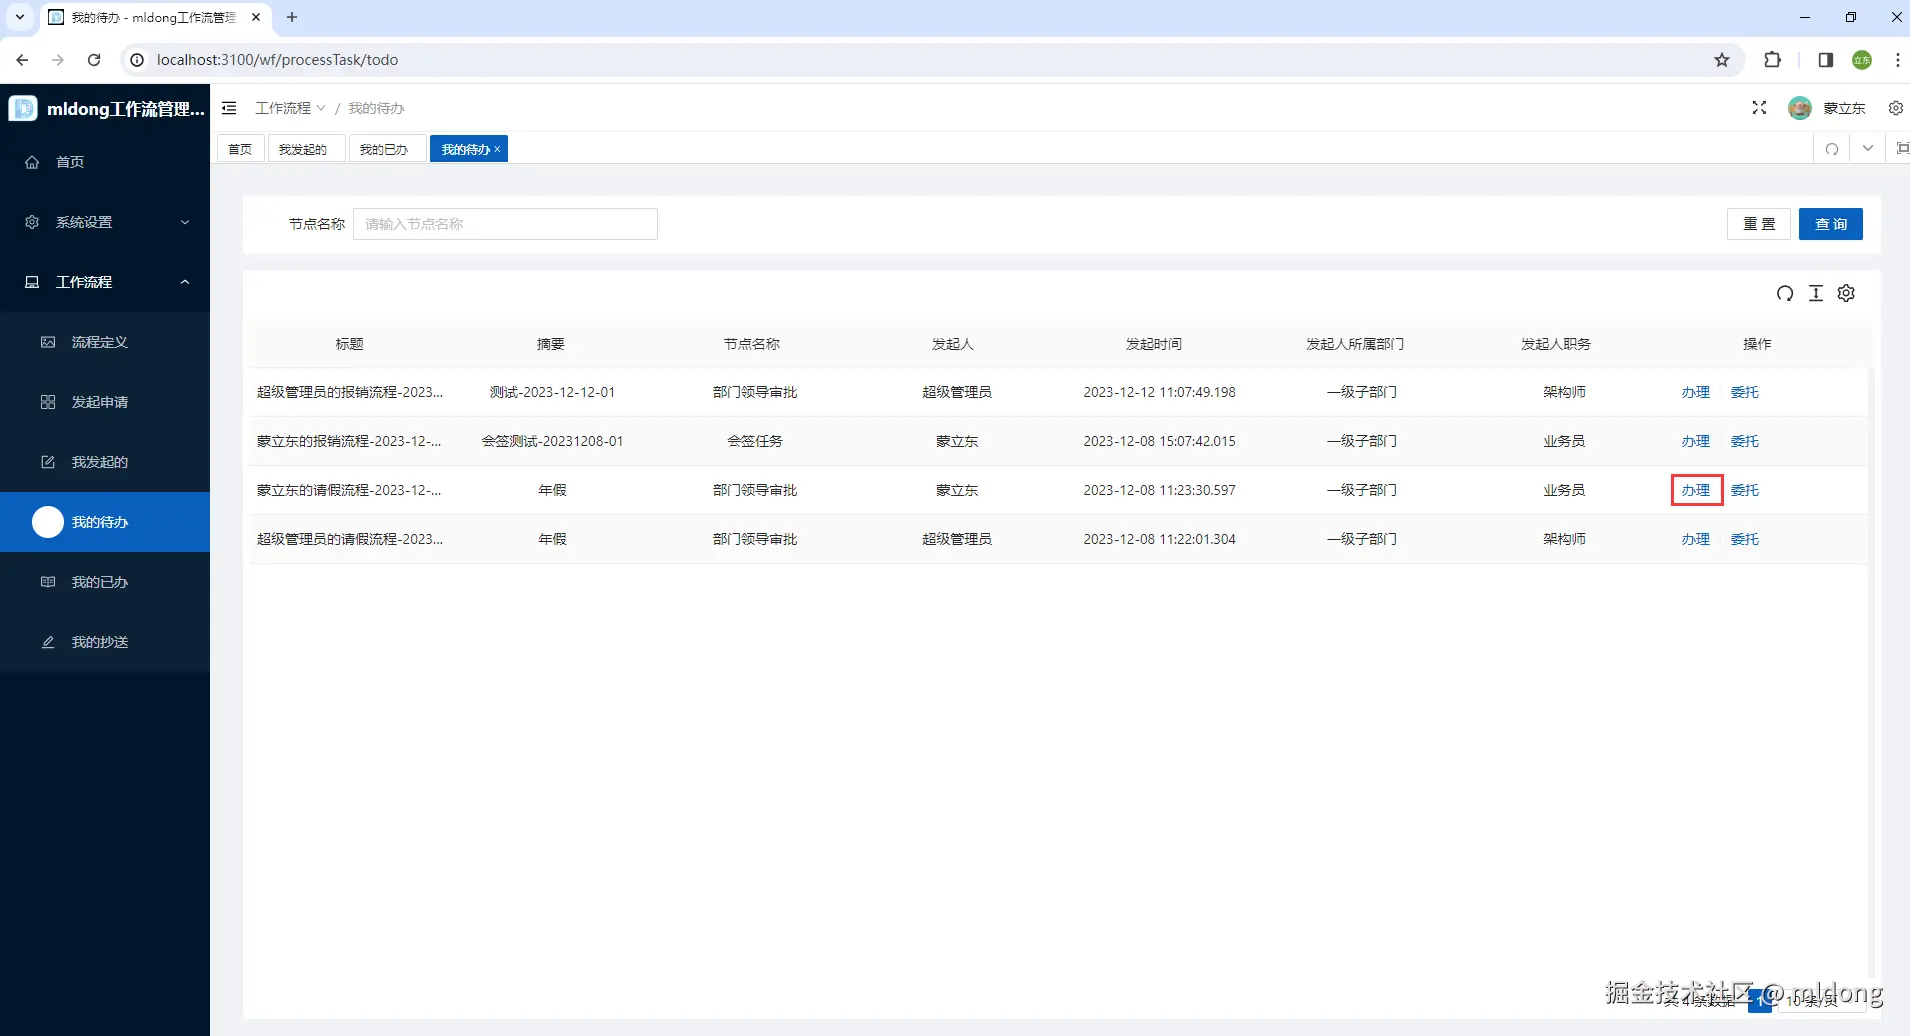The image size is (1910, 1036).
Task: Go back with the browser back arrow
Action: [x=22, y=60]
